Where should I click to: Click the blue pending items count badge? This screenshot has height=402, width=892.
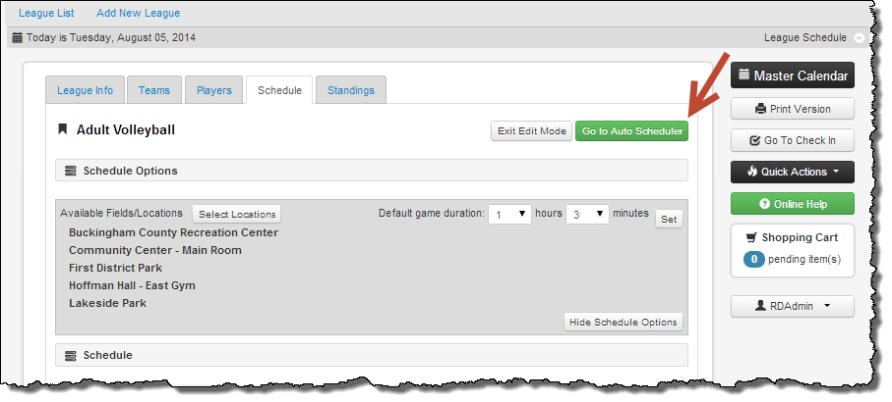point(754,259)
